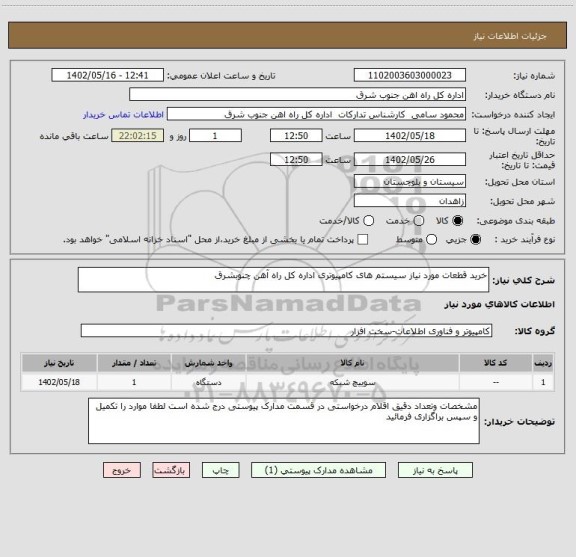Click the شماره نیاز field 1102003603000023
Viewport: 576px width, 557px height.
[x=410, y=75]
